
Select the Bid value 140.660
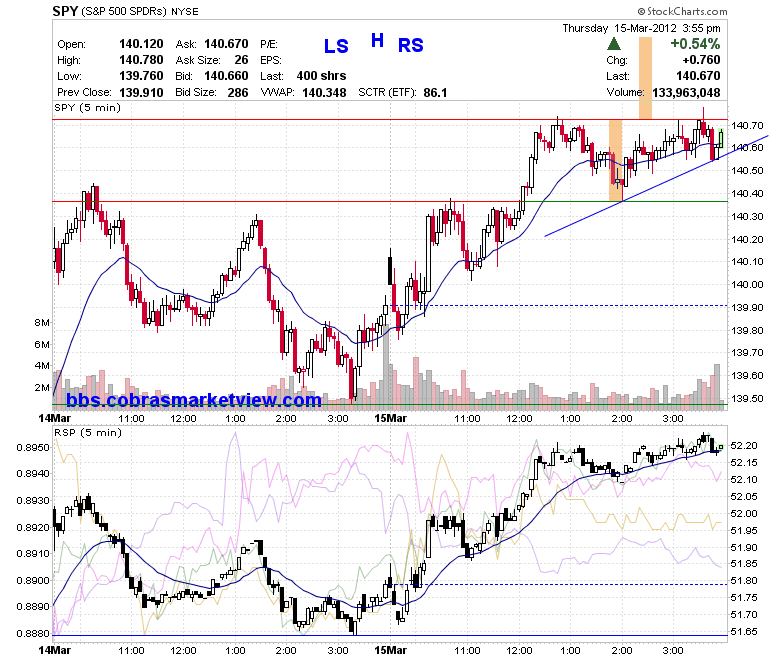pos(226,76)
